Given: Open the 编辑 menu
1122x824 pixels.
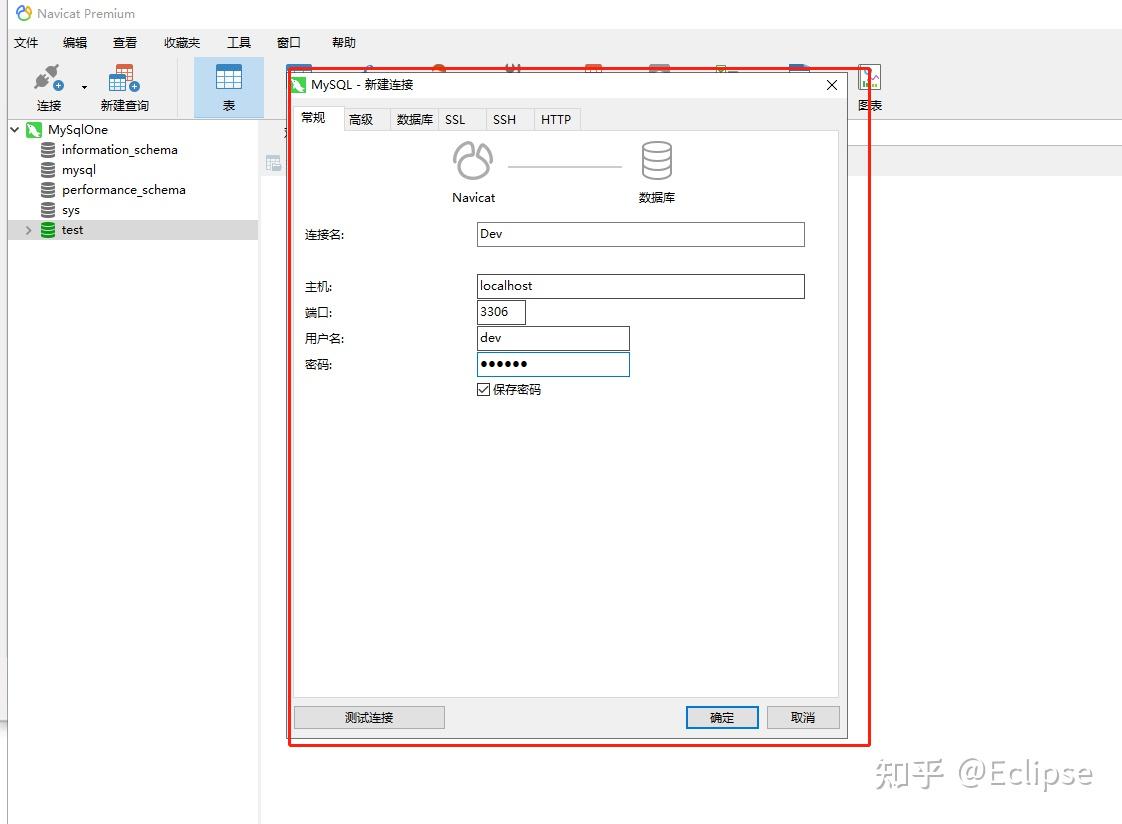Looking at the screenshot, I should (x=75, y=43).
